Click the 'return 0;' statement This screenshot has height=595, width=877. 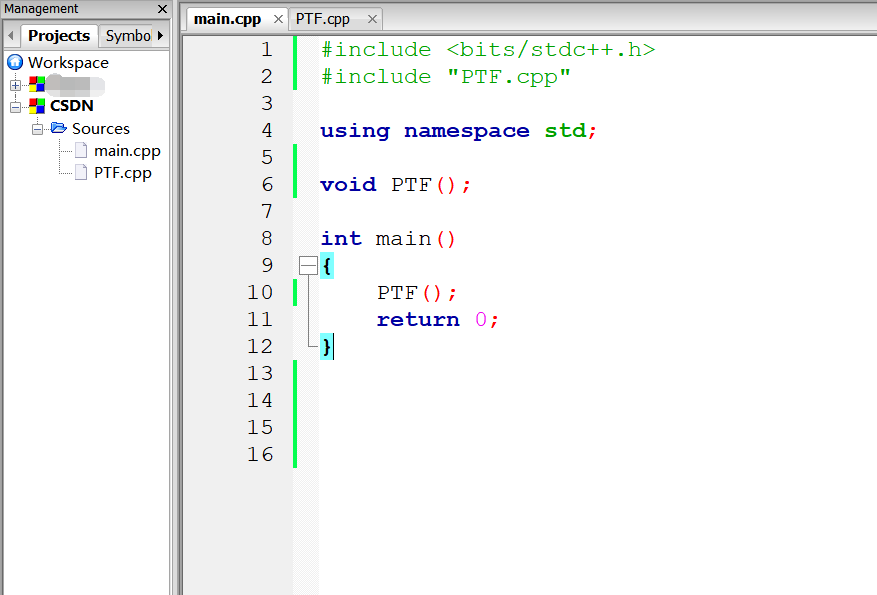click(437, 320)
